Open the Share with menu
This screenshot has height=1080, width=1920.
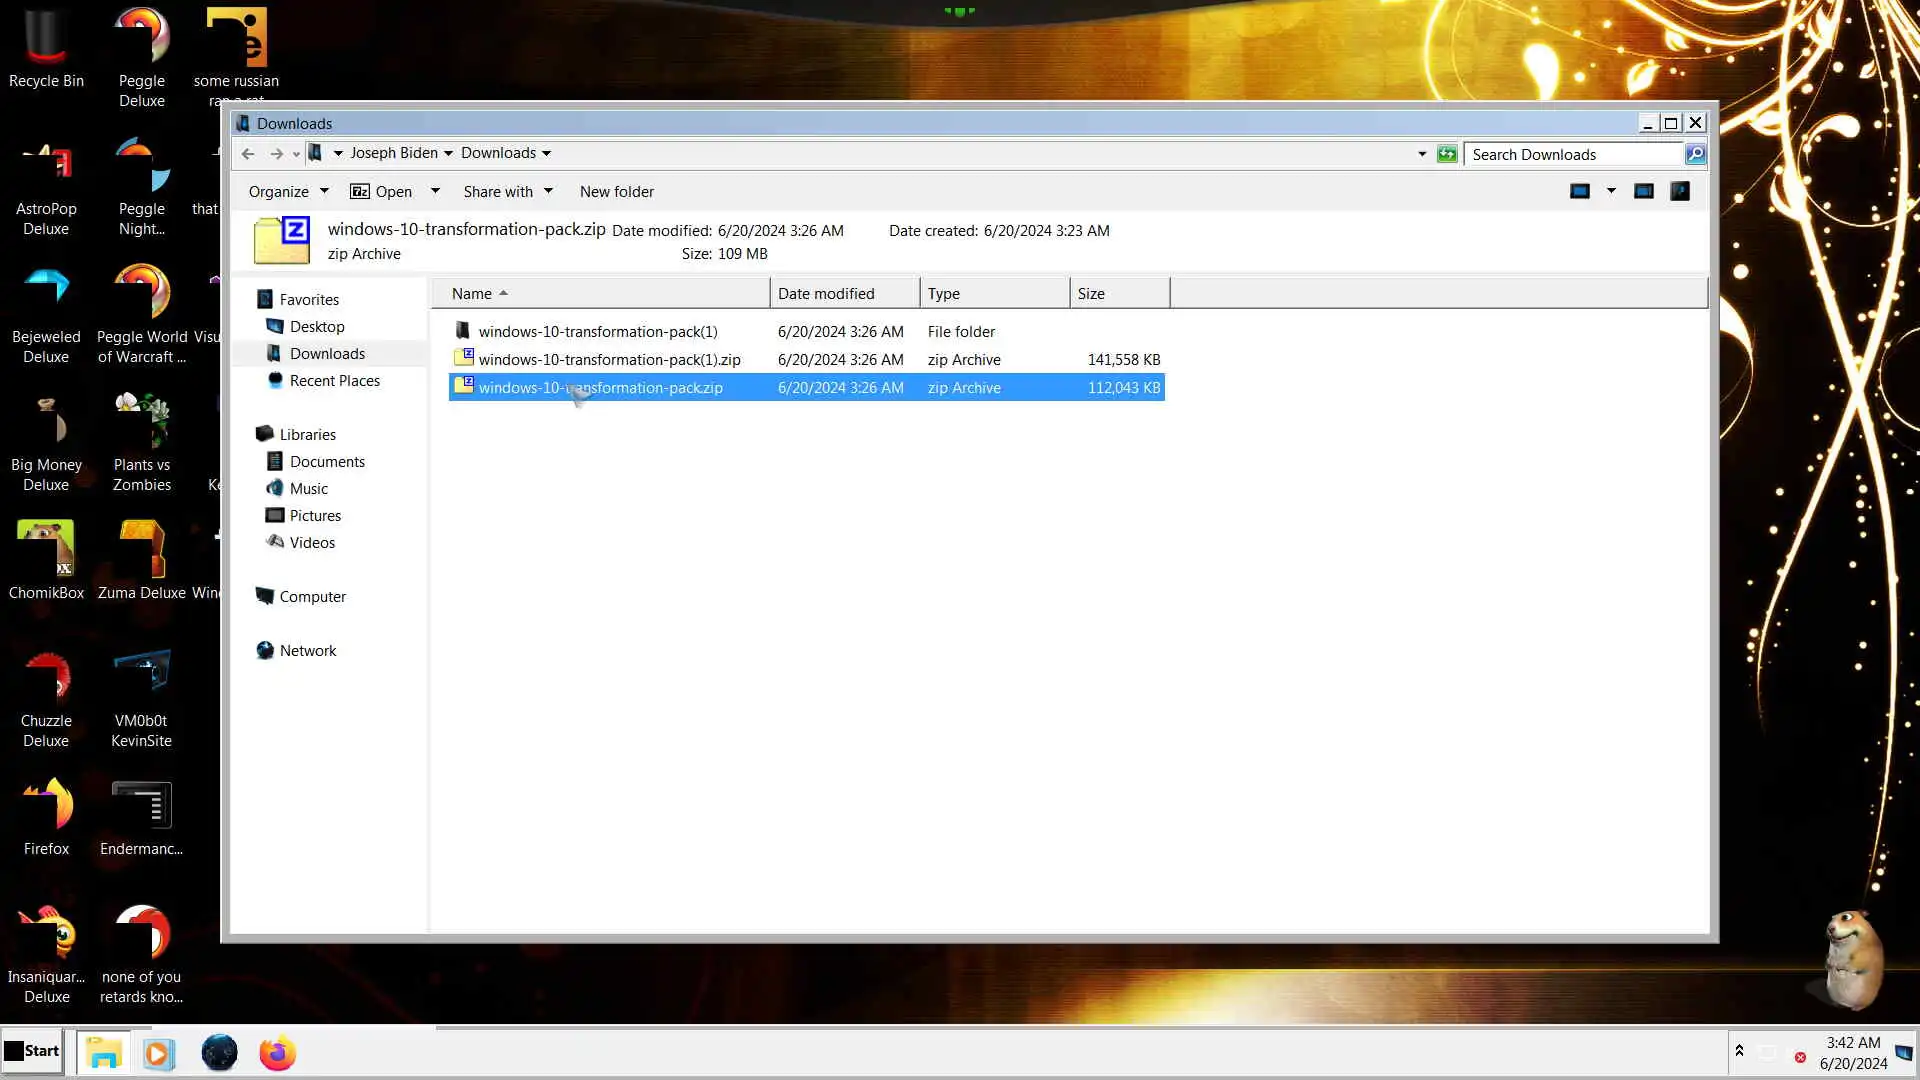pyautogui.click(x=507, y=191)
